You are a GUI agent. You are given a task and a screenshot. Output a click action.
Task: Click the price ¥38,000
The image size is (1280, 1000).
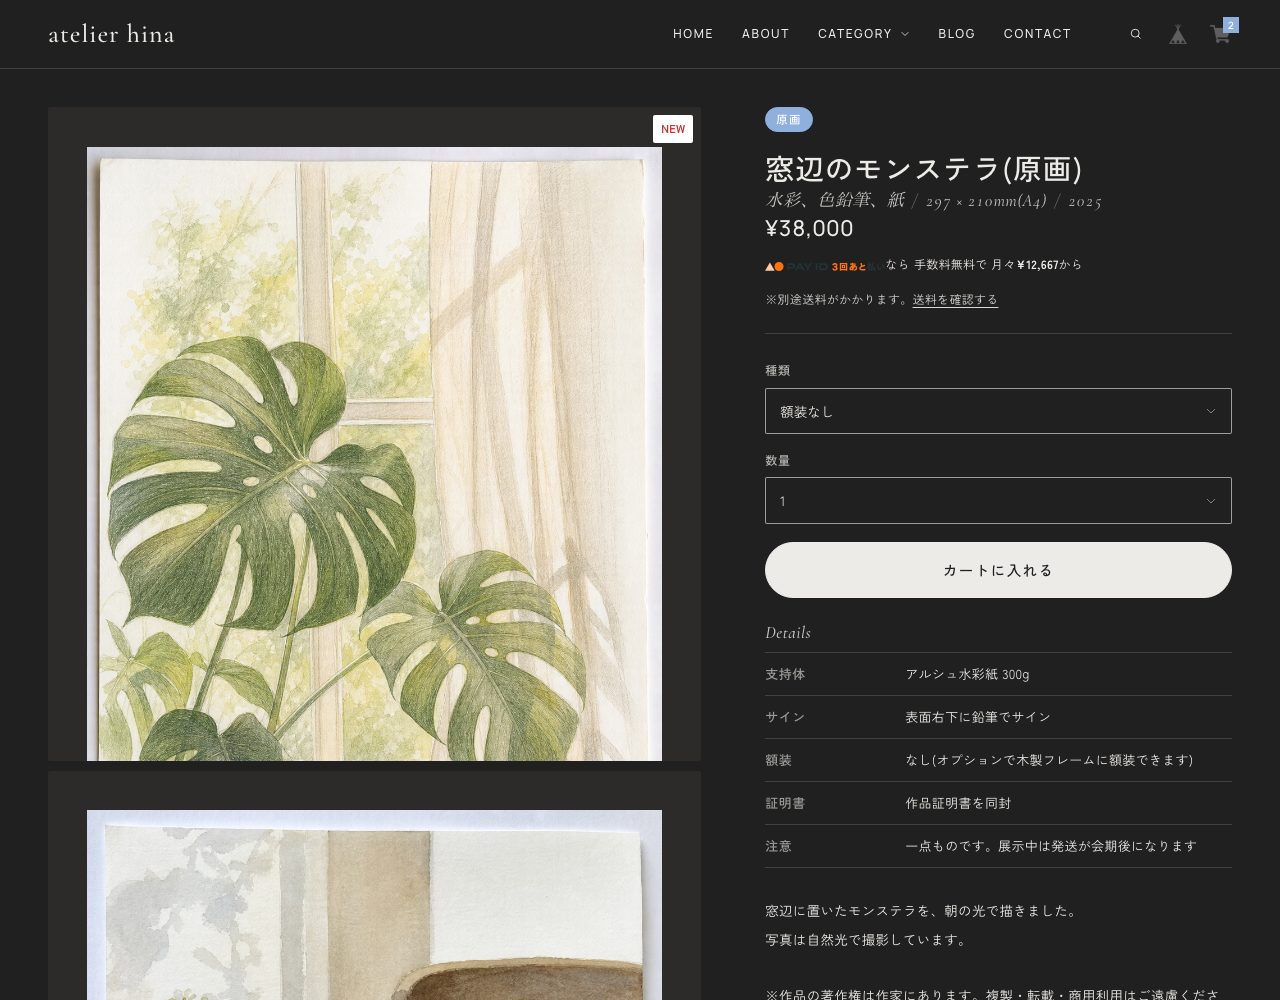pyautogui.click(x=809, y=228)
